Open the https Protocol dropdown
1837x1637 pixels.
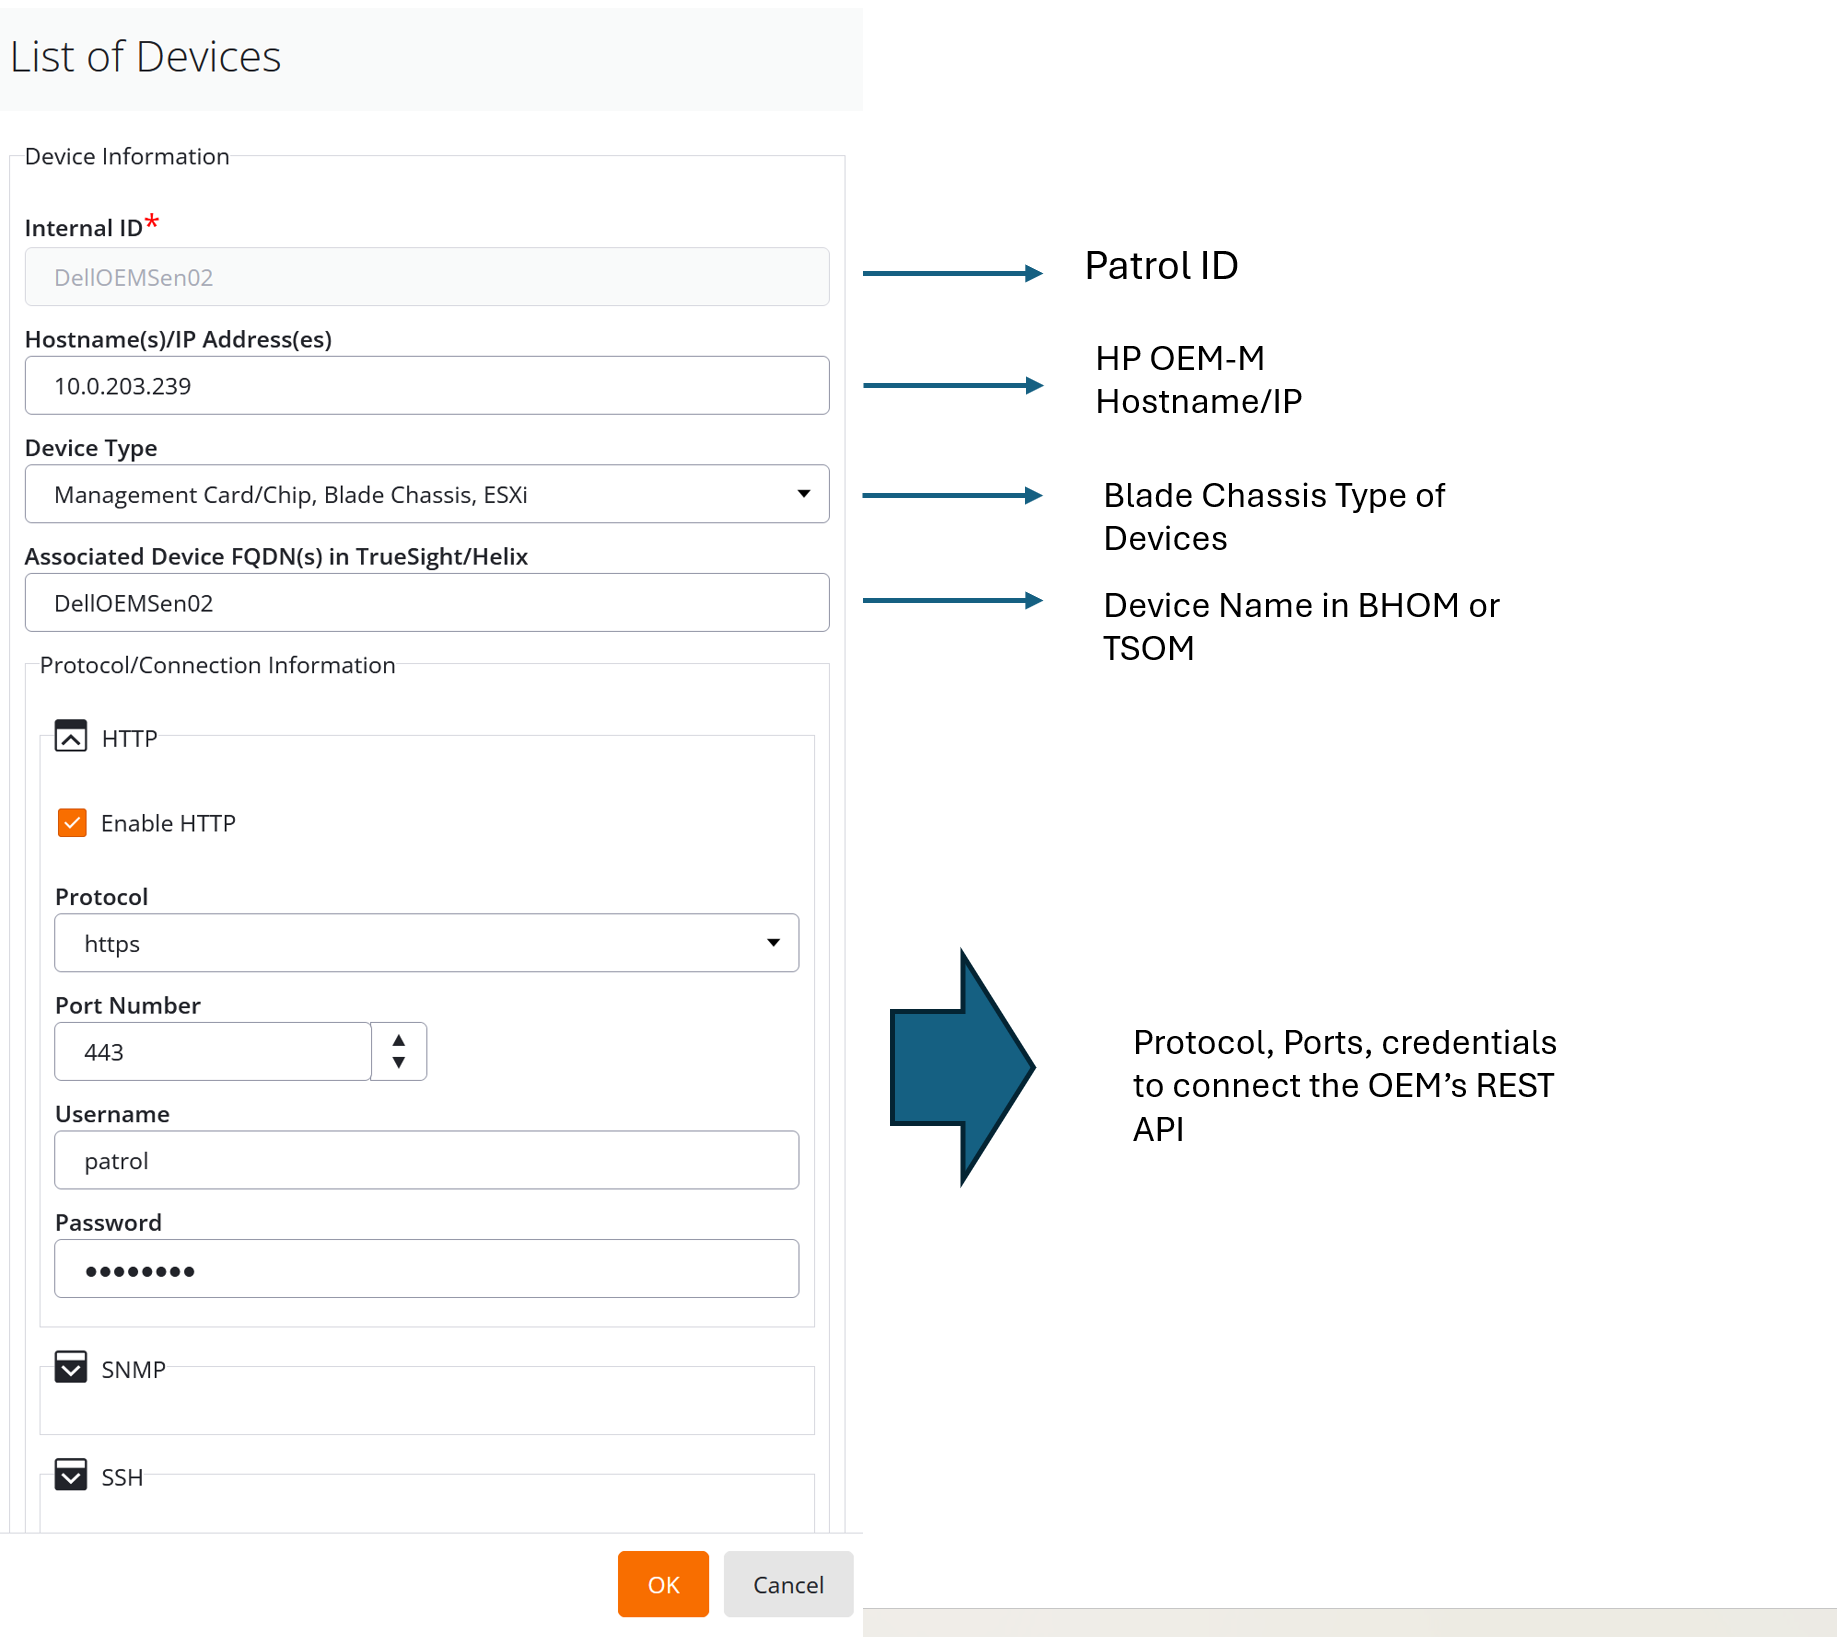426,943
